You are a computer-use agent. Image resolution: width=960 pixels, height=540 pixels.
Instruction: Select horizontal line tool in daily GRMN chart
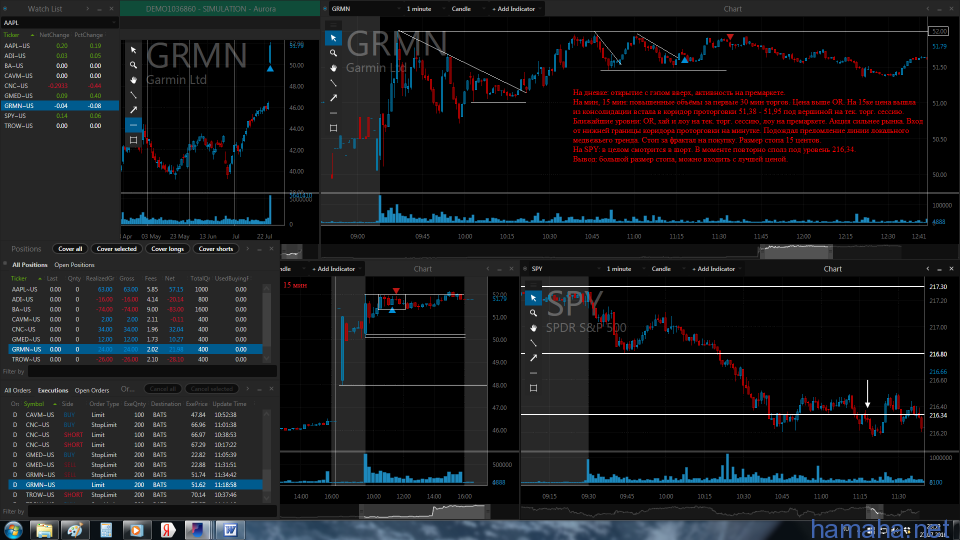coord(133,125)
